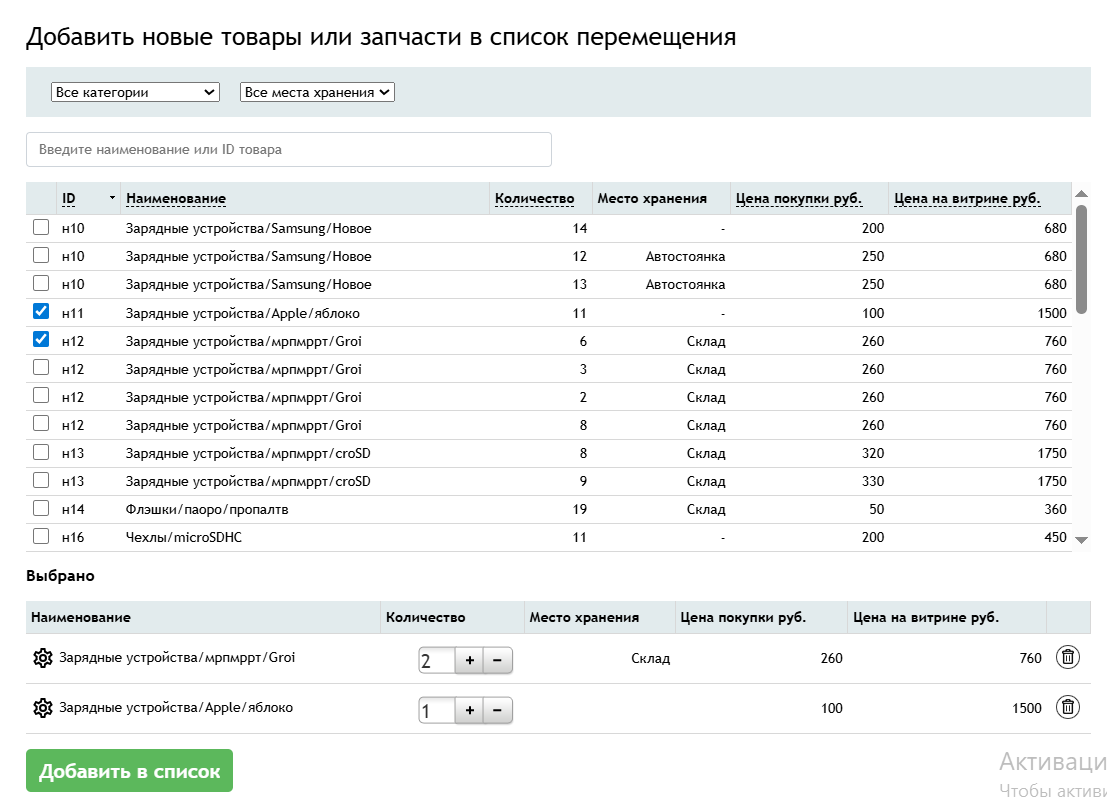Click the scrollbar up arrow of the product table
Image resolution: width=1107 pixels, height=803 pixels.
click(x=1081, y=194)
